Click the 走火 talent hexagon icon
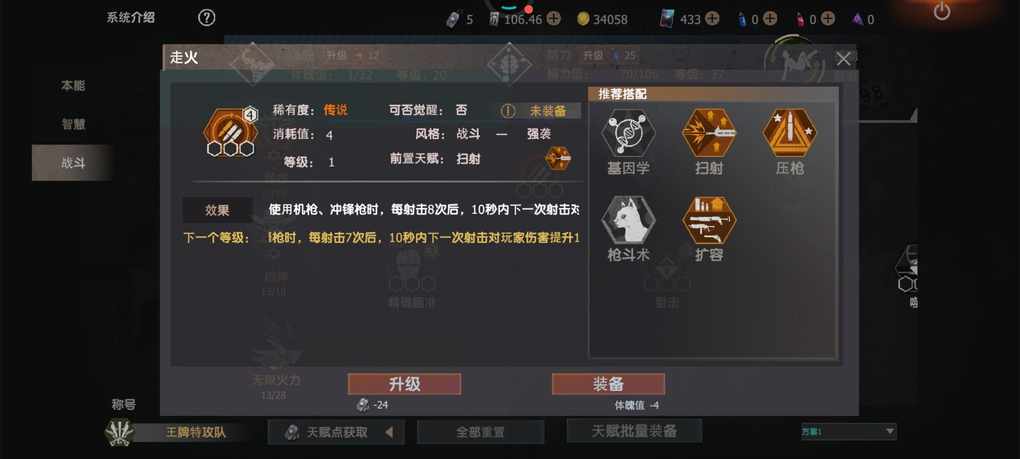This screenshot has width=1020, height=459. click(x=230, y=132)
